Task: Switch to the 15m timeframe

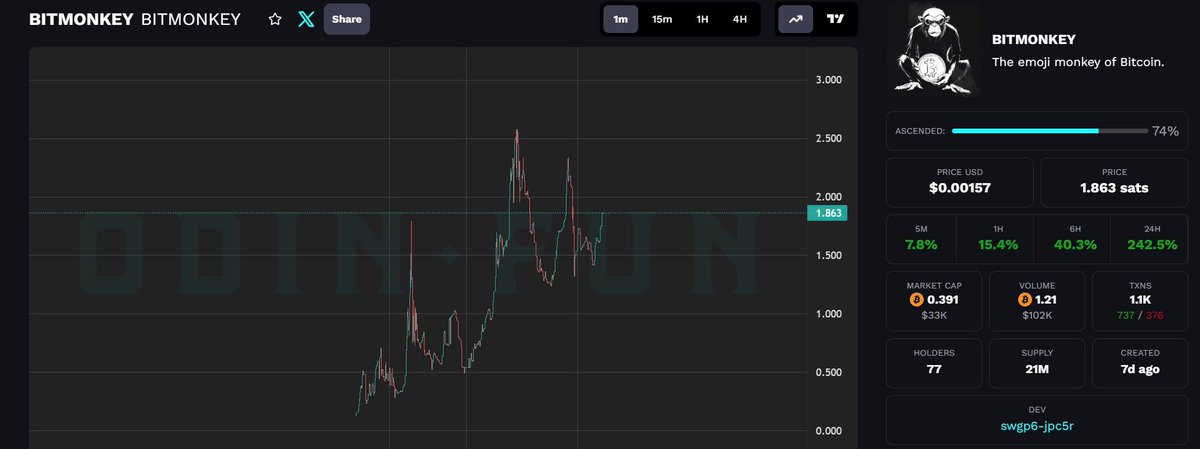Action: [662, 19]
